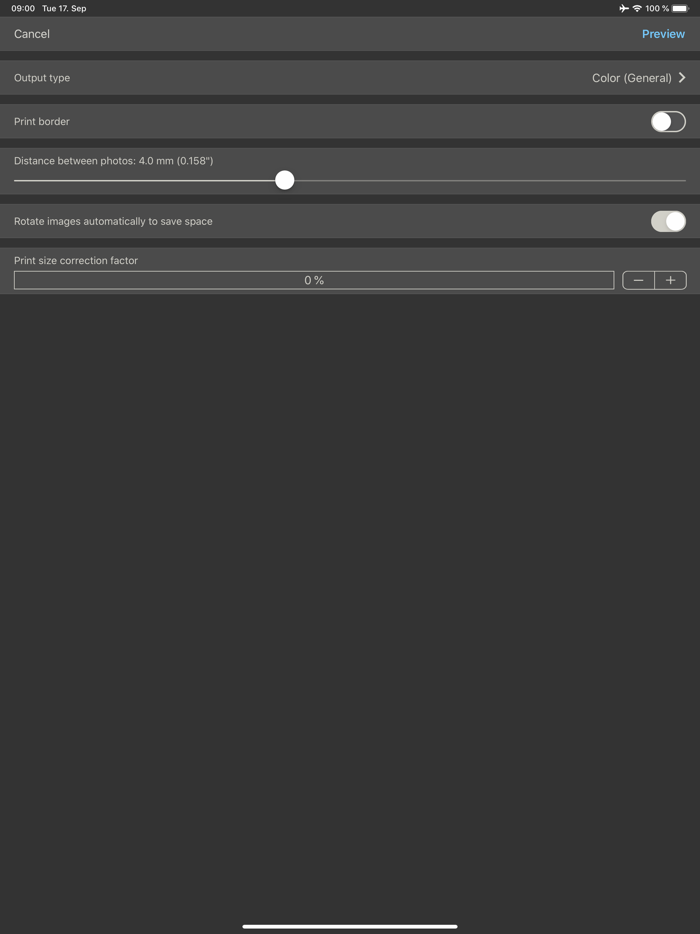Tap the 09:00 clock in status bar
Image resolution: width=700 pixels, height=934 pixels.
[x=23, y=8]
